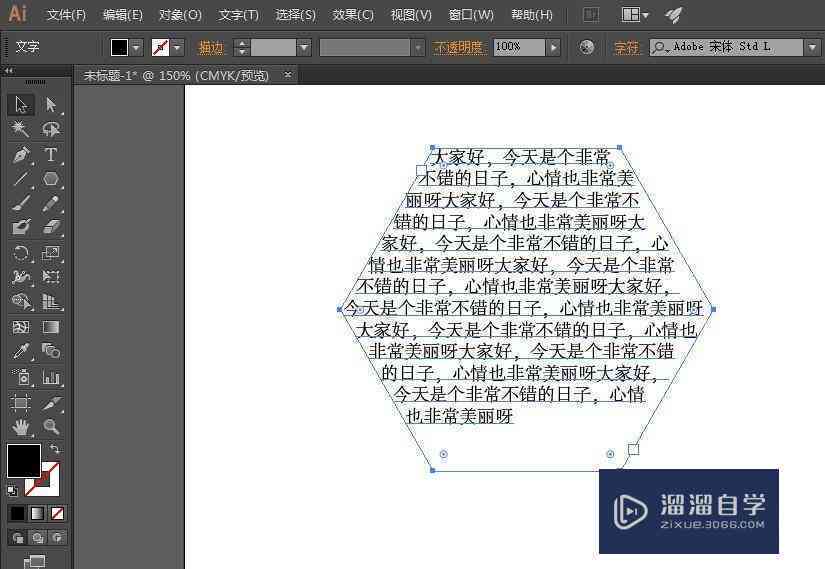
Task: Reset default fill and stroke
Action: 12,491
